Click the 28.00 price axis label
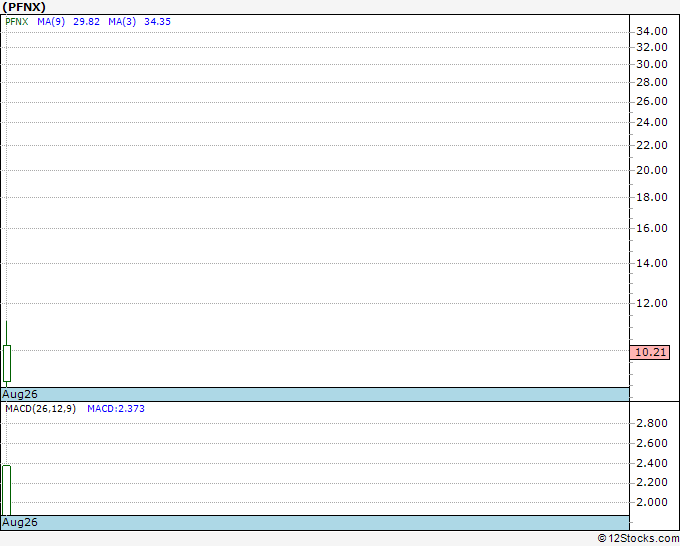Image resolution: width=680 pixels, height=546 pixels. [652, 82]
